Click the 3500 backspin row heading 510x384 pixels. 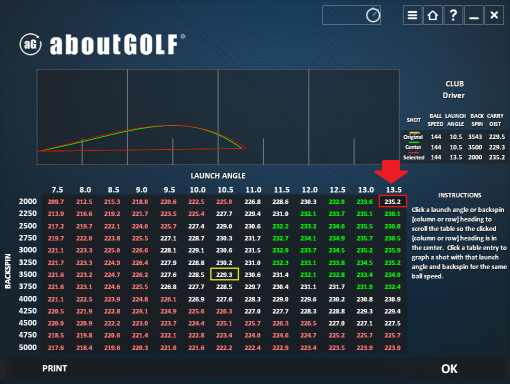click(28, 274)
